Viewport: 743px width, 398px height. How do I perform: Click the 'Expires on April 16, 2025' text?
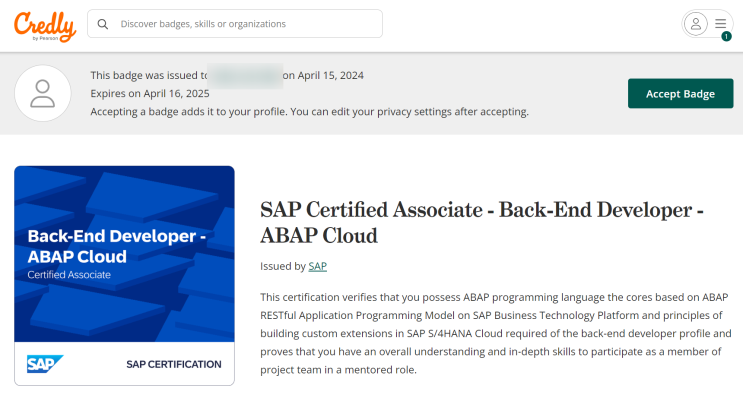150,93
